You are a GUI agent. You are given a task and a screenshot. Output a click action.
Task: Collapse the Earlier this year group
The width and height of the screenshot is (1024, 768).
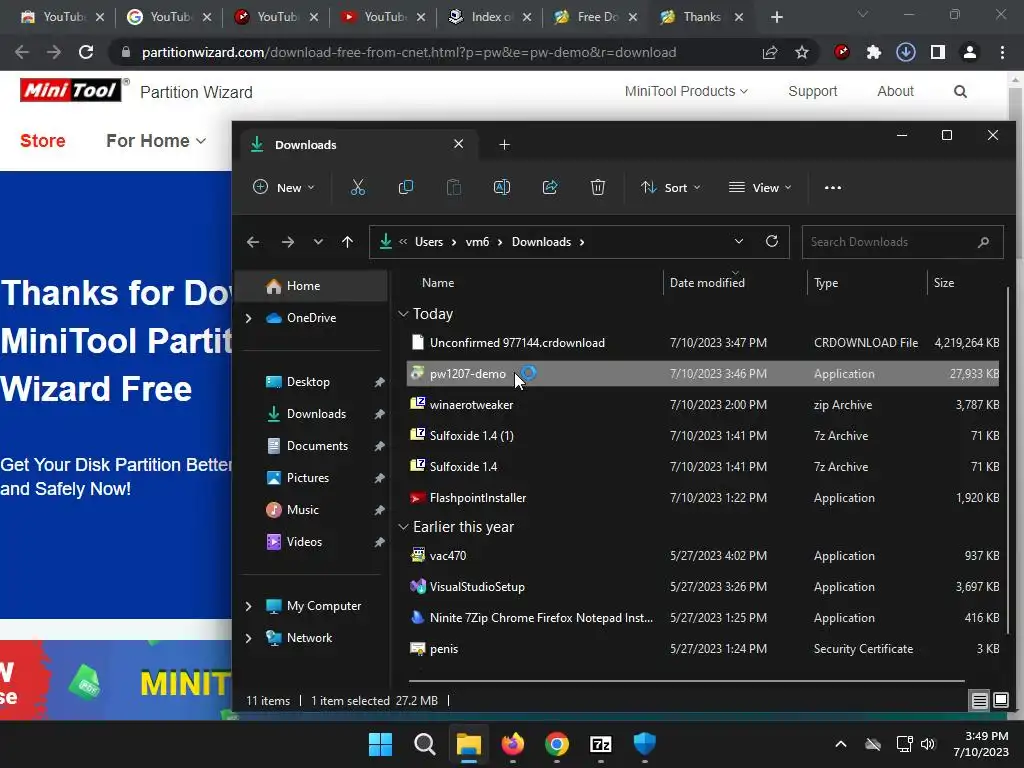pos(404,527)
